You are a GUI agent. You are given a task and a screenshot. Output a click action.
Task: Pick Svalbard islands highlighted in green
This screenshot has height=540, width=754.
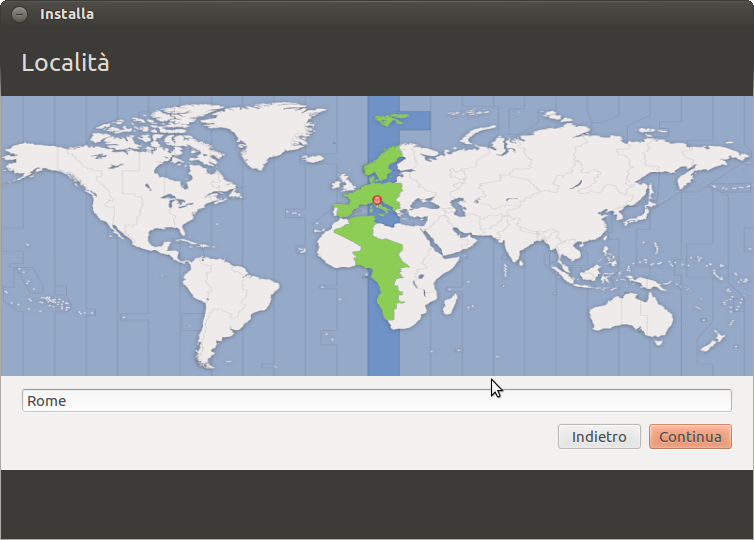coord(391,118)
